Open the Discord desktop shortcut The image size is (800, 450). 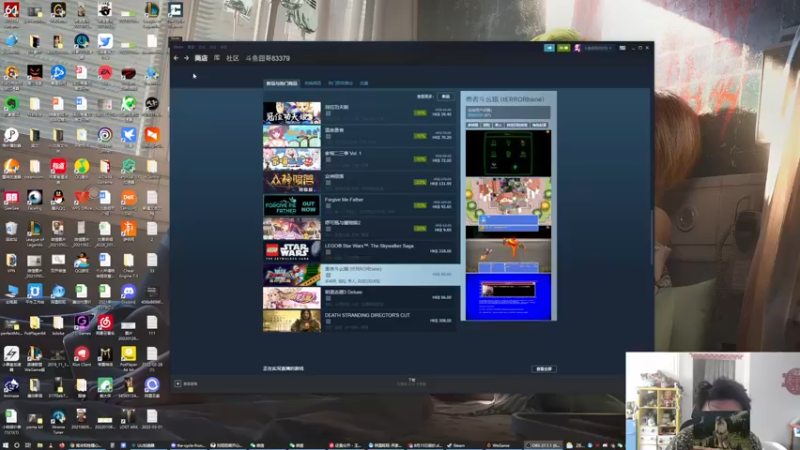tap(129, 293)
